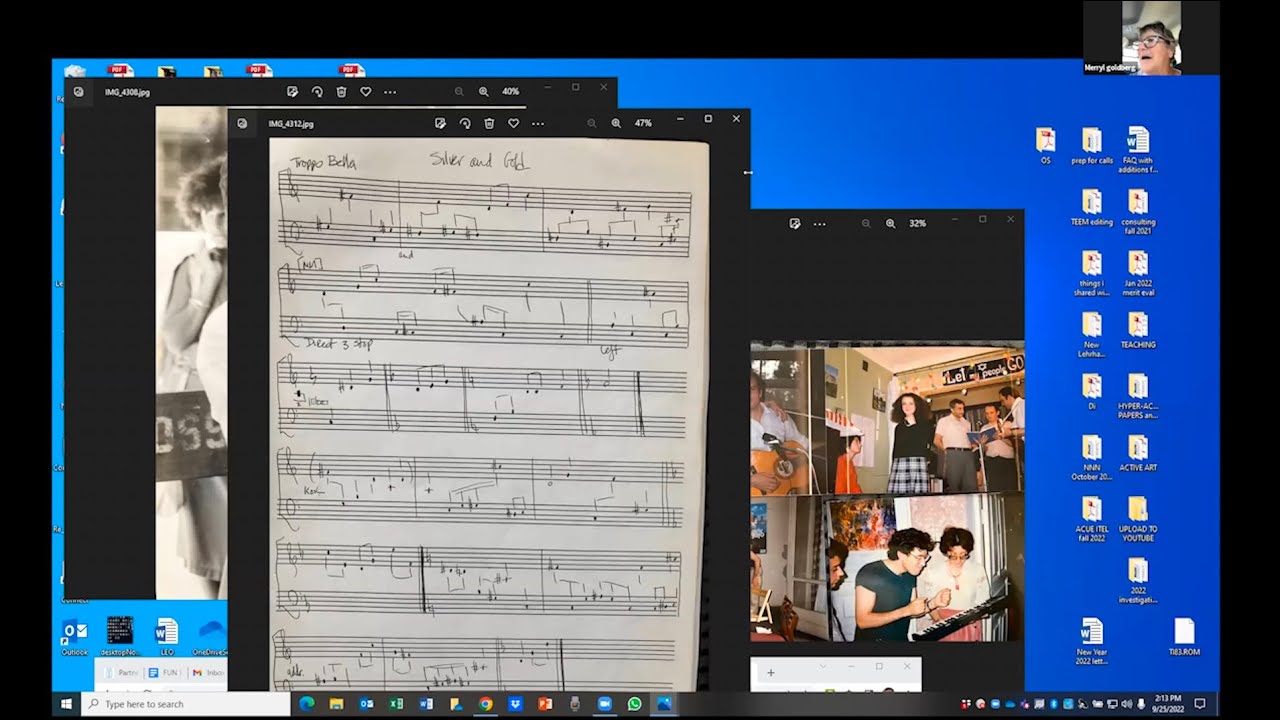Click Edit image icon in IMG_4308.jpg window

click(292, 91)
